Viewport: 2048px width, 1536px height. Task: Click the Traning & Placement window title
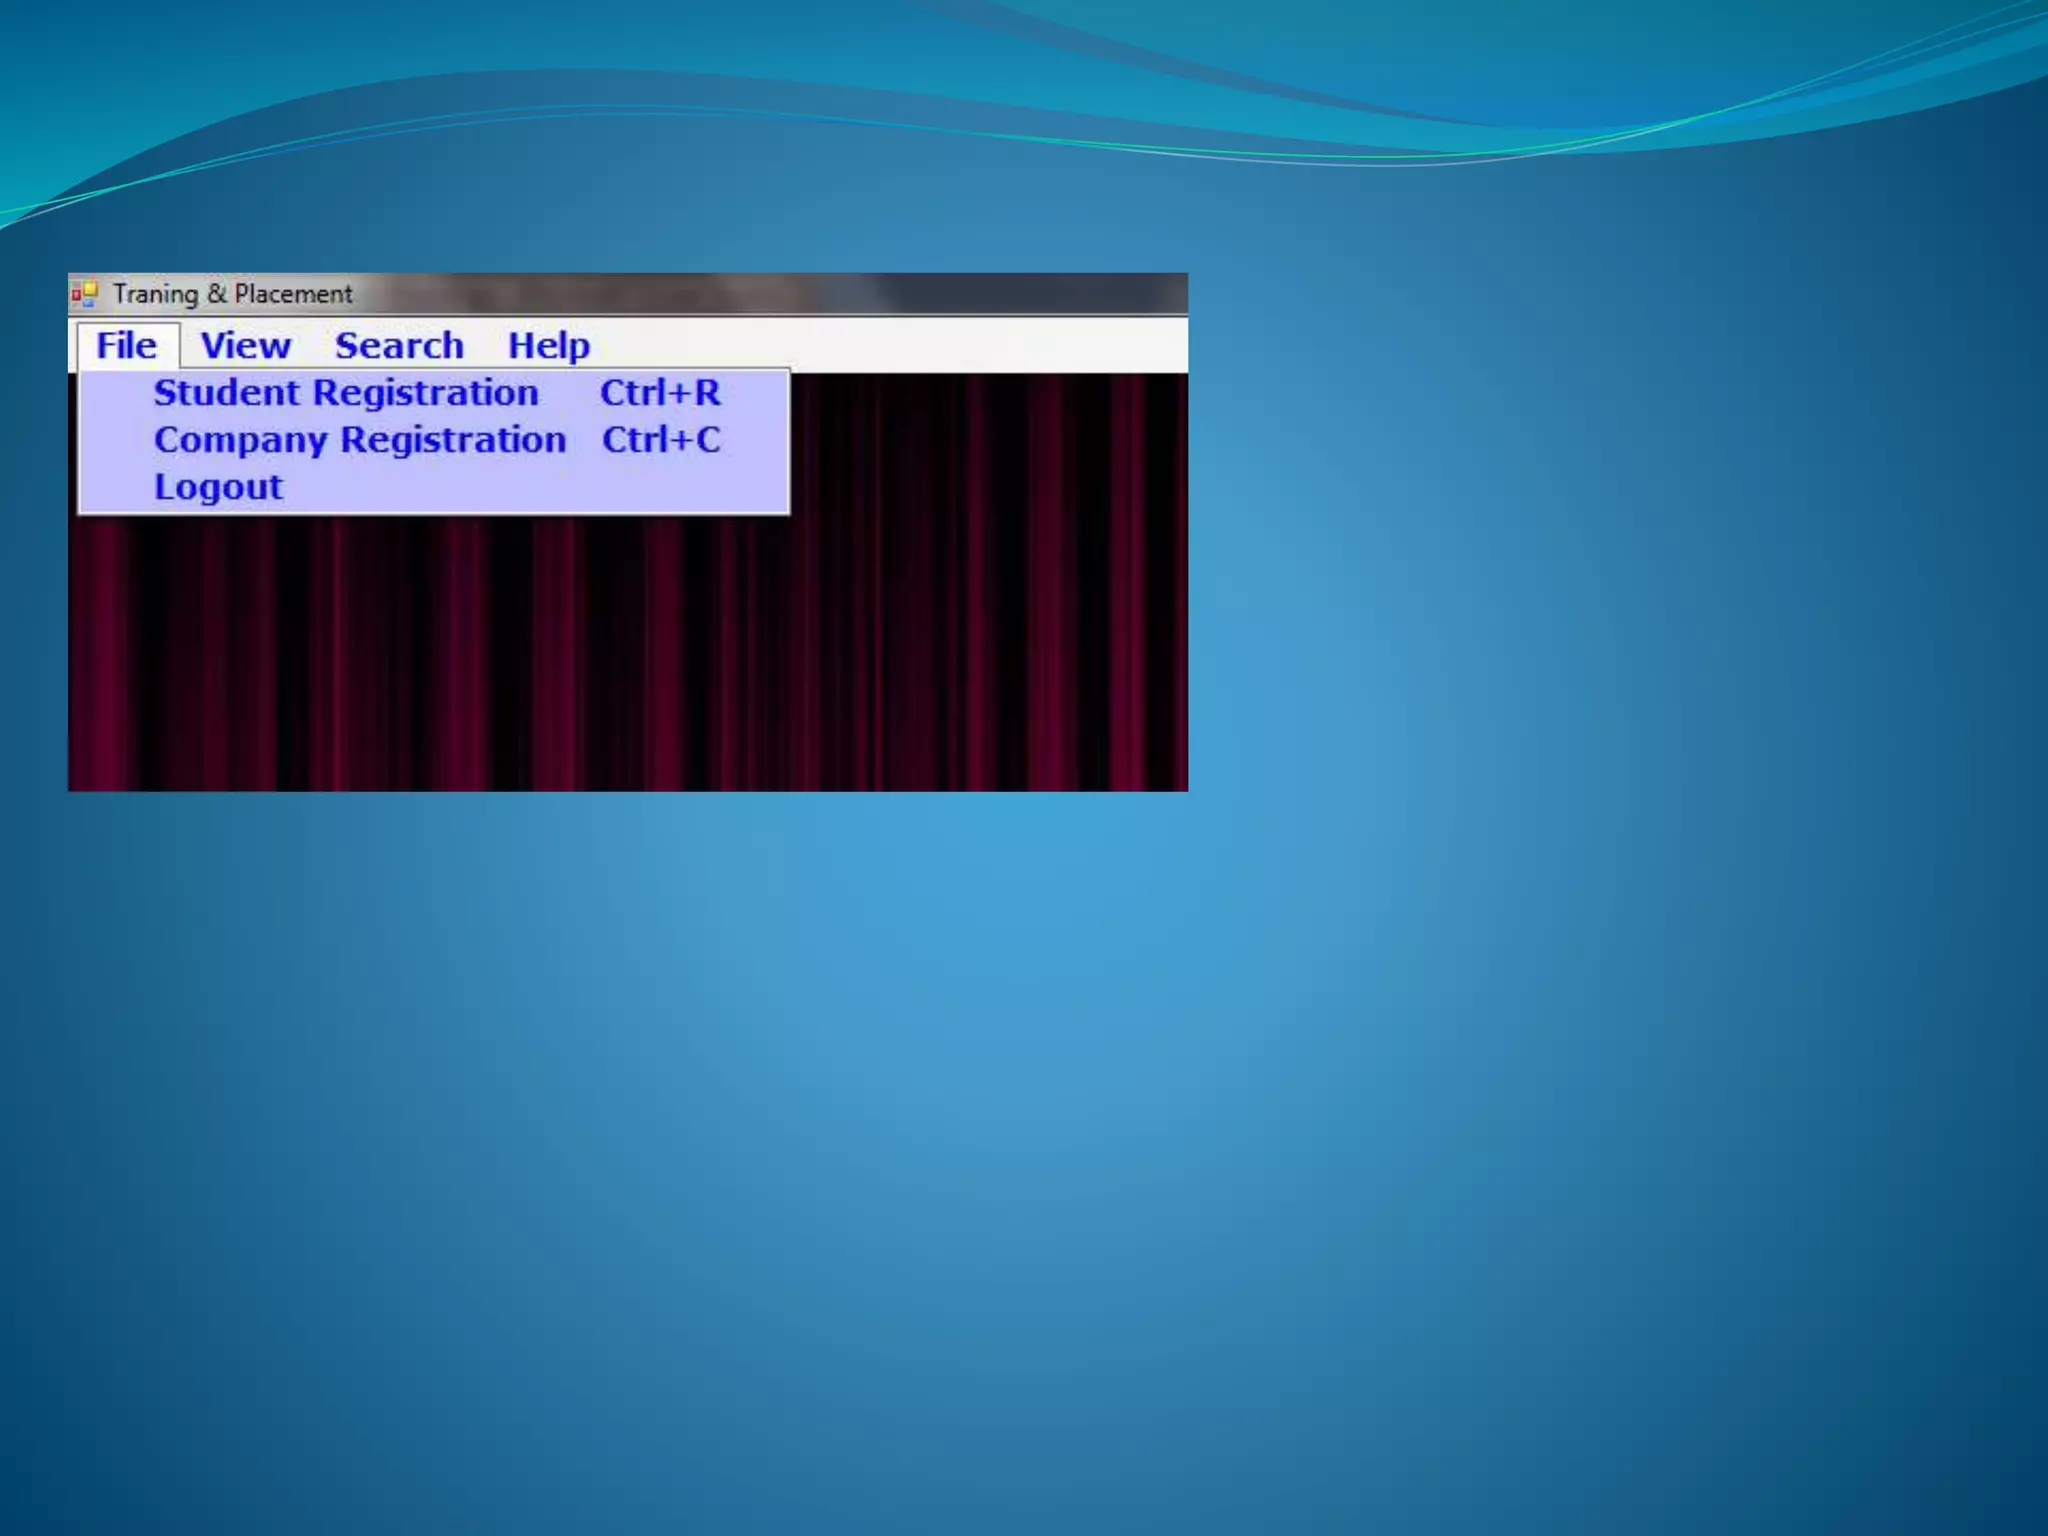(232, 294)
